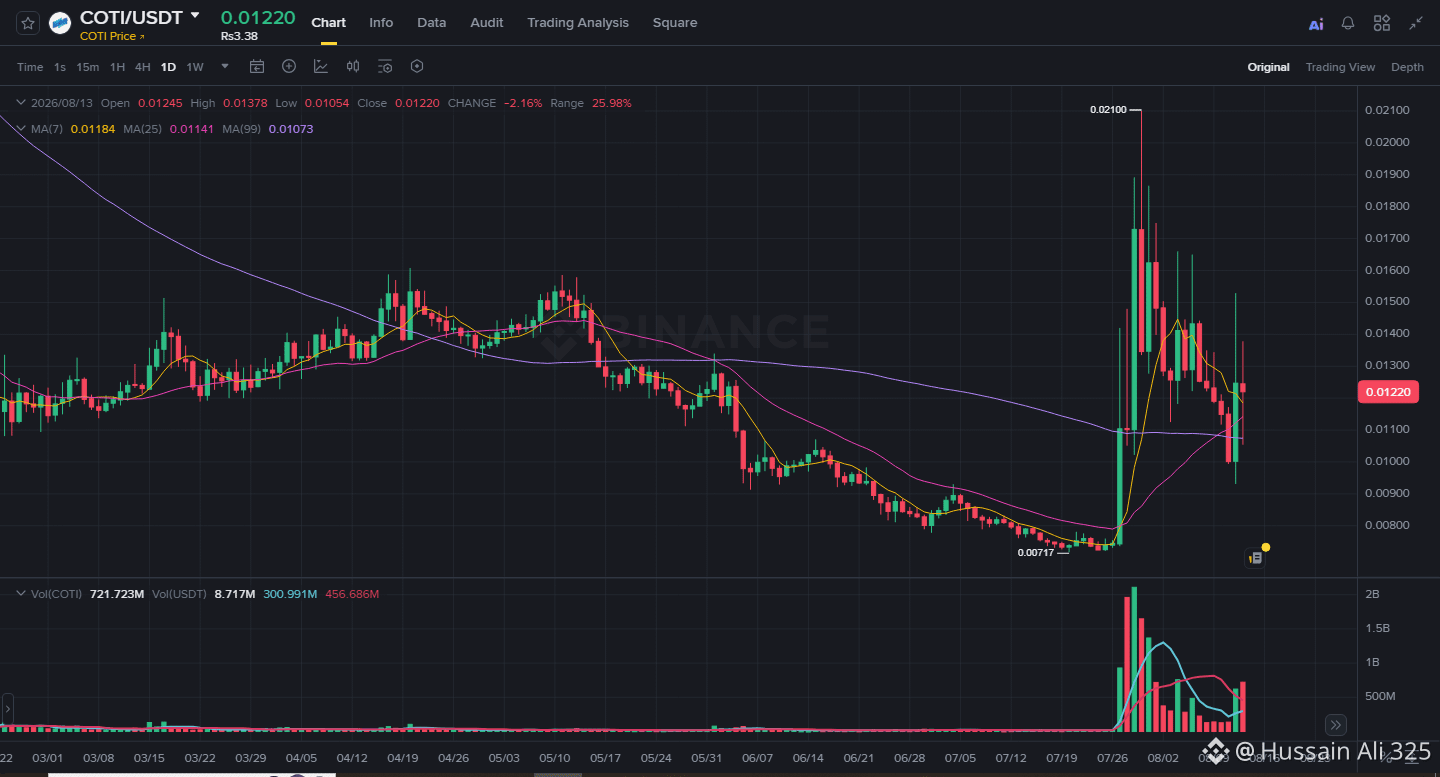Click the volume value 456.686M
This screenshot has height=777, width=1440.
[352, 594]
